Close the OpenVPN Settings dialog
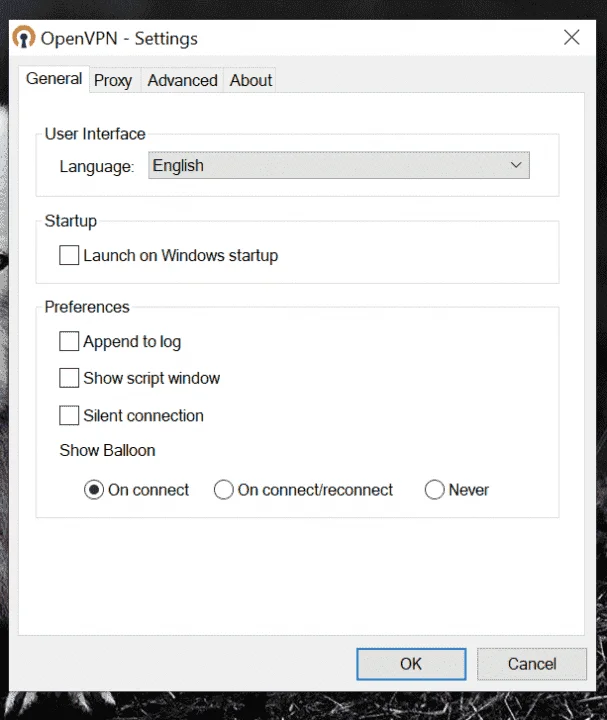Viewport: 607px width, 720px height. 572,37
